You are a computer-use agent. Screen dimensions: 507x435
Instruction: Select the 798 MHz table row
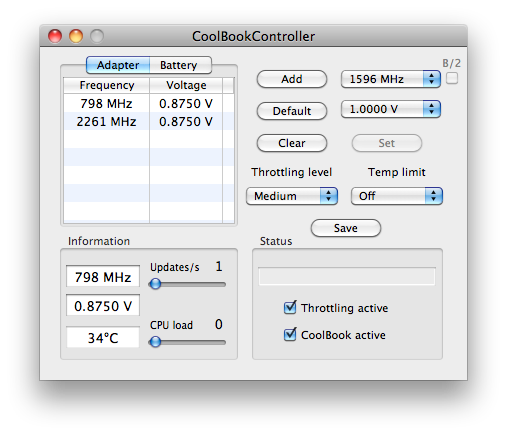[x=149, y=103]
